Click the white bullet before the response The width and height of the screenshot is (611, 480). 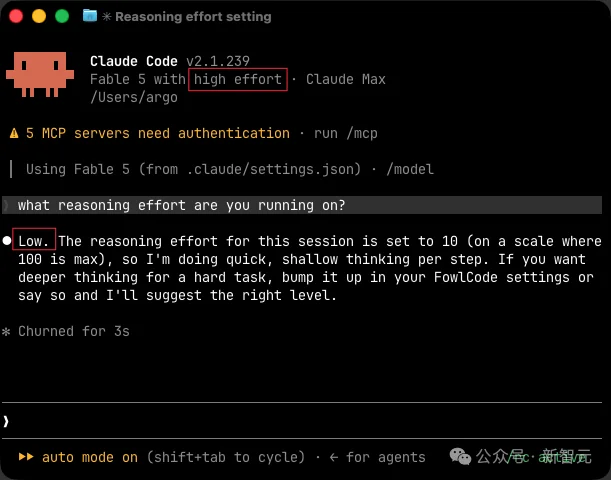(x=7, y=241)
